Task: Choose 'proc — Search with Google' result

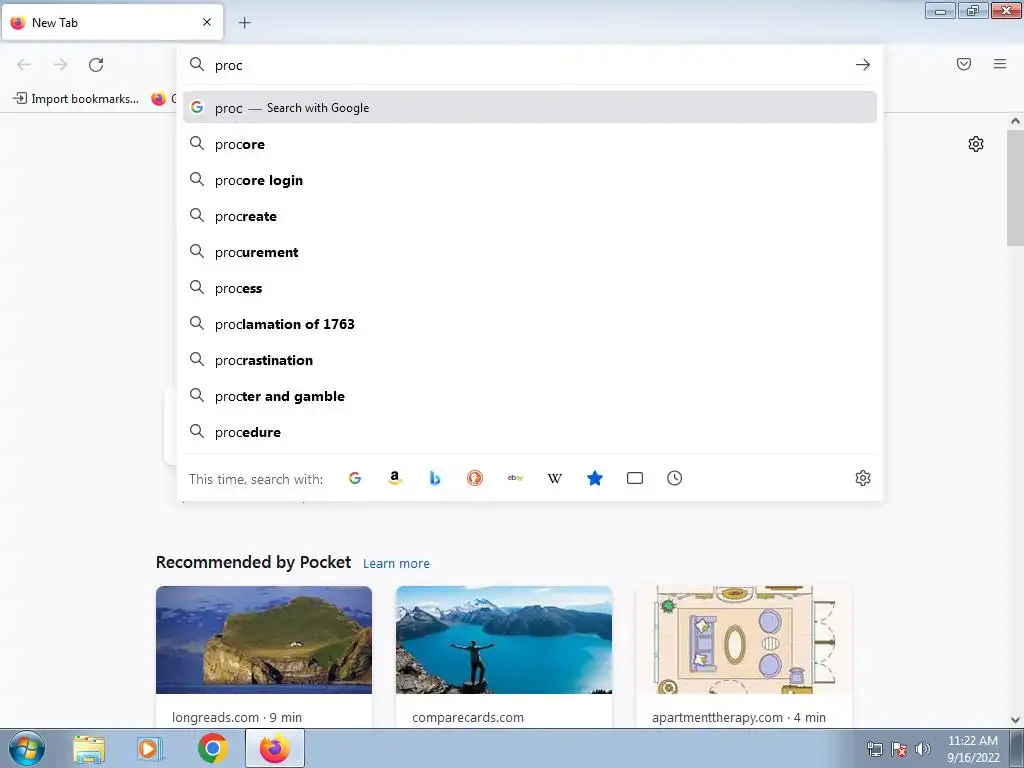Action: click(530, 108)
